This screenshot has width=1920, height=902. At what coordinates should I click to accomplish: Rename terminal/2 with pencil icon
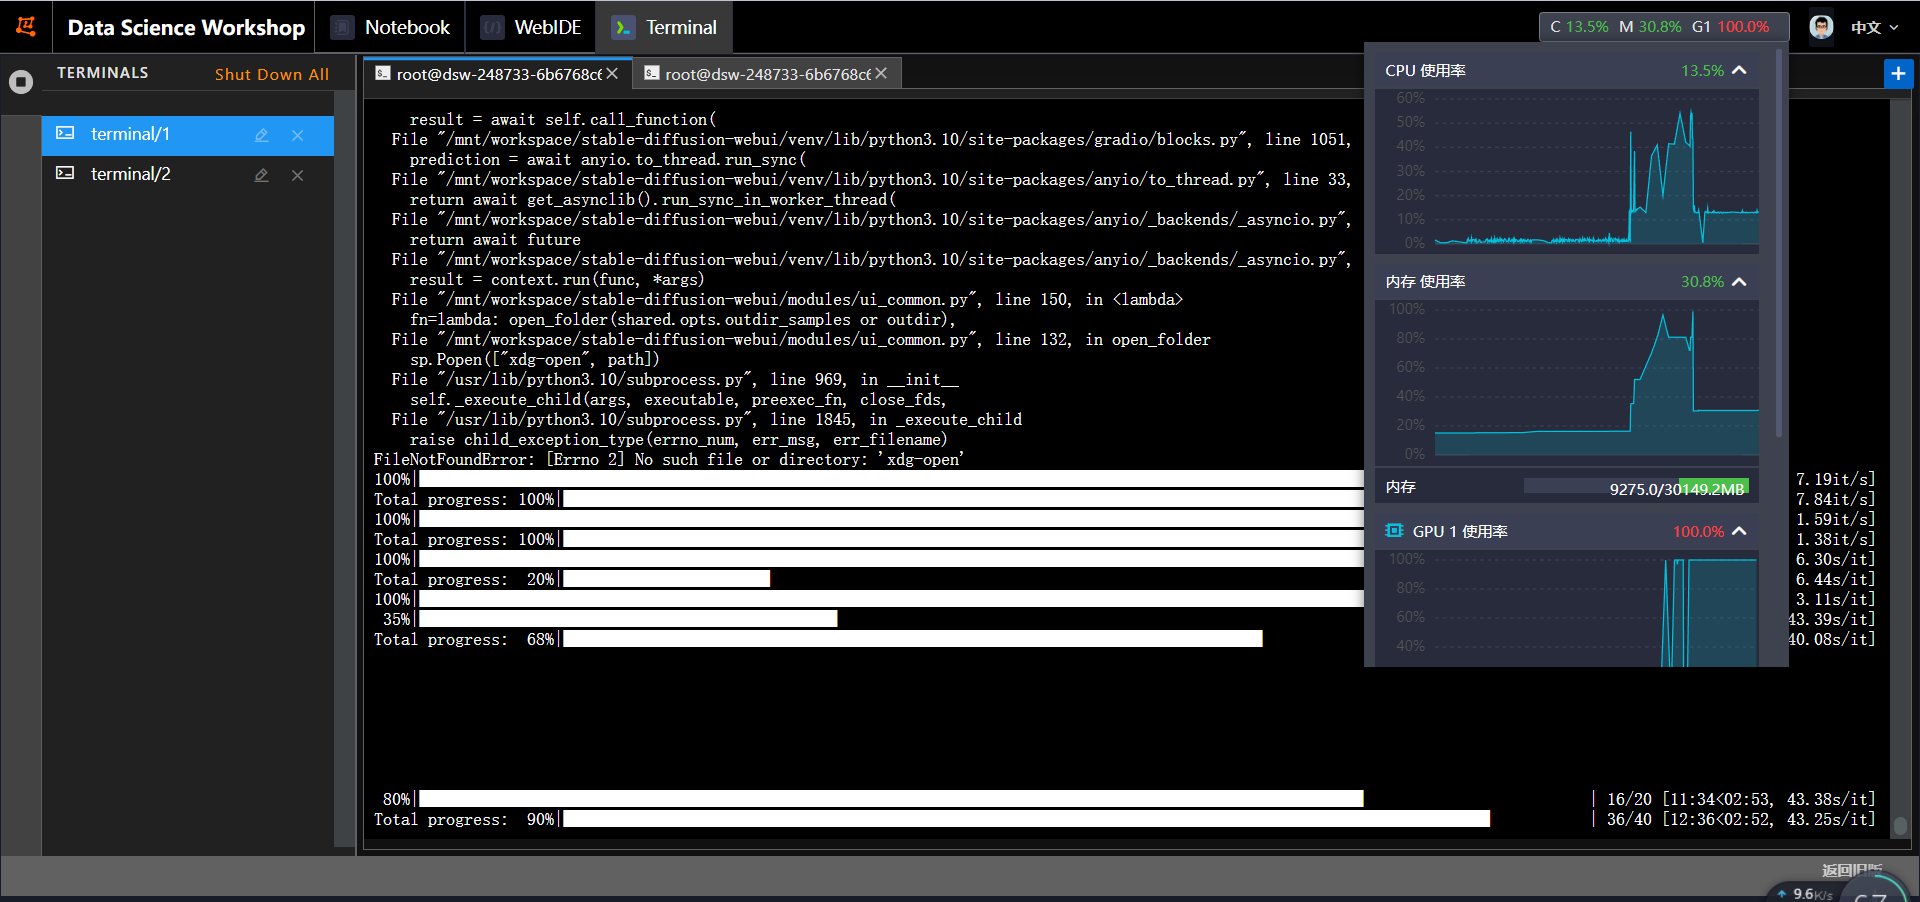click(262, 175)
